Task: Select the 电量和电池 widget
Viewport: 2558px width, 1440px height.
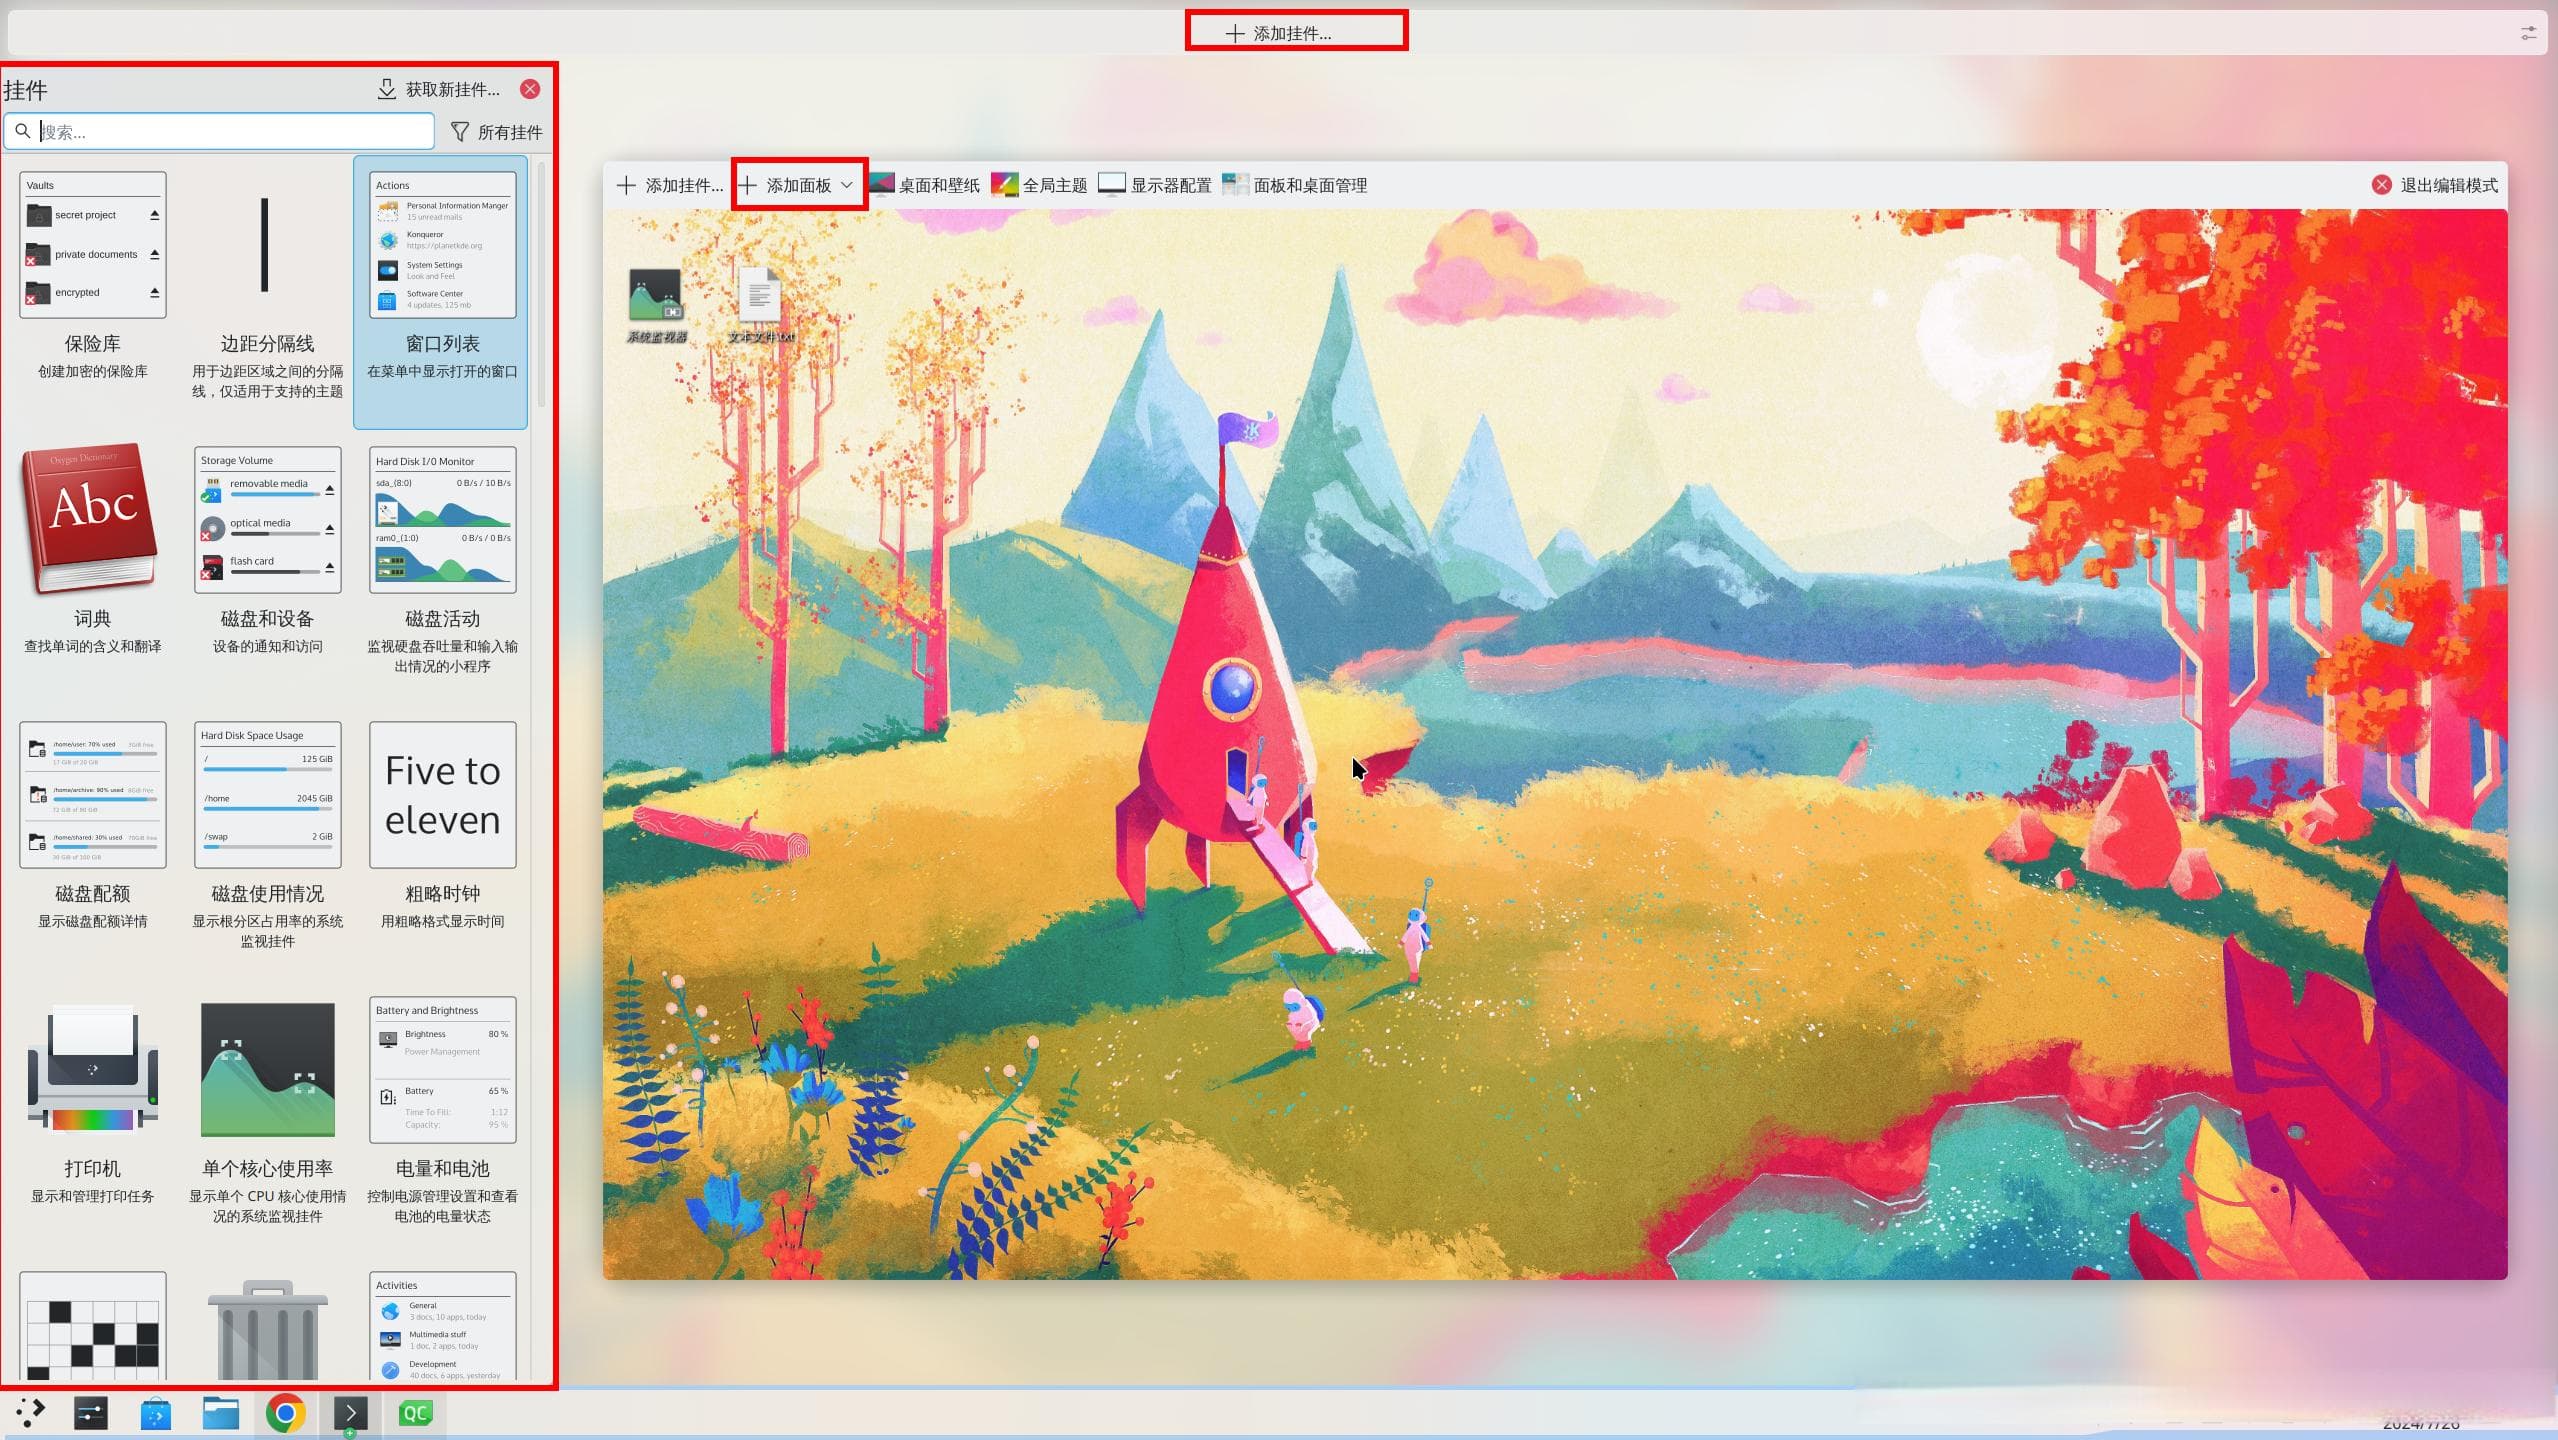Action: (442, 1115)
